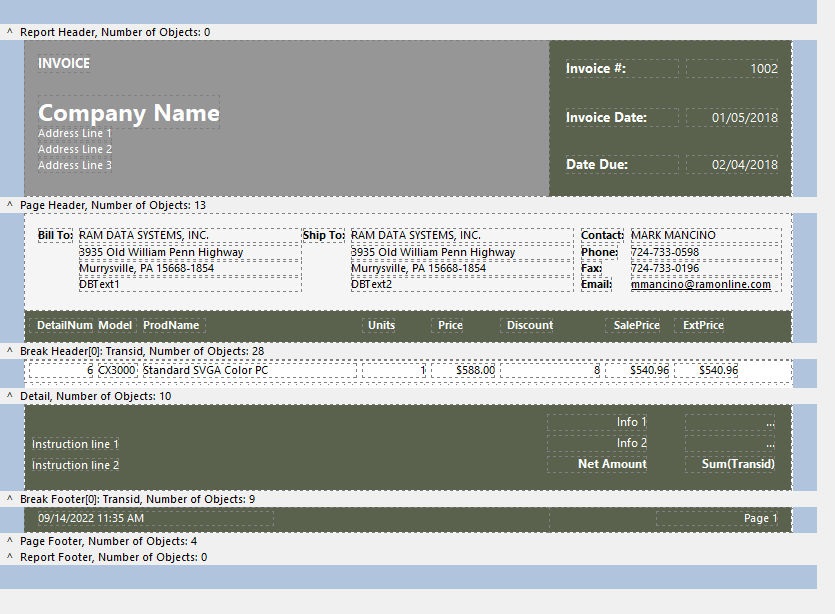
Task: Select the Model column header
Action: 117,325
